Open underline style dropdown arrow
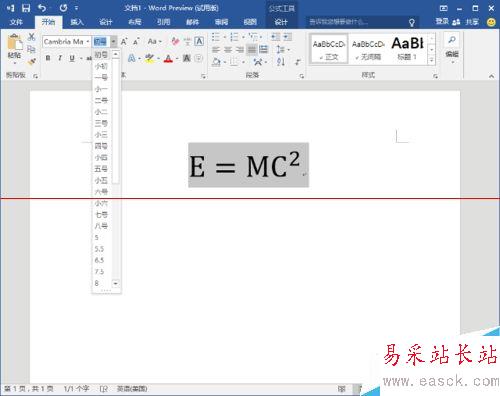 [81, 59]
